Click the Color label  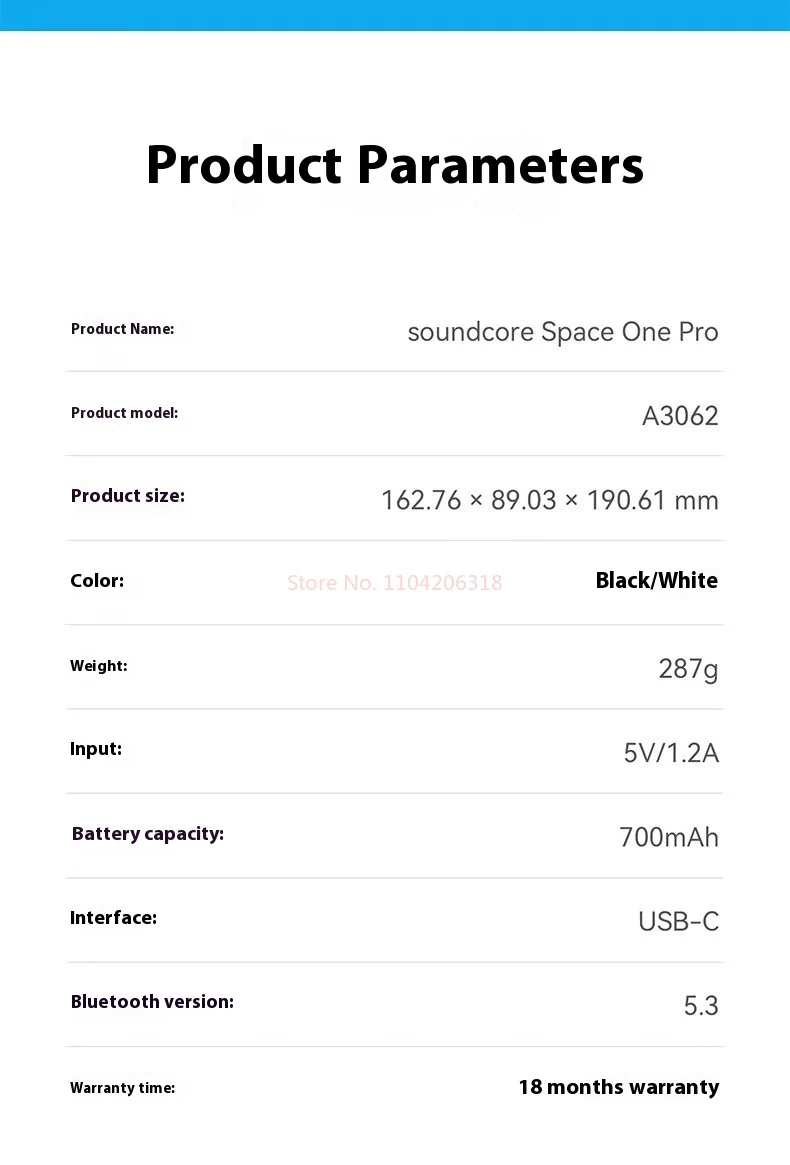tap(97, 581)
